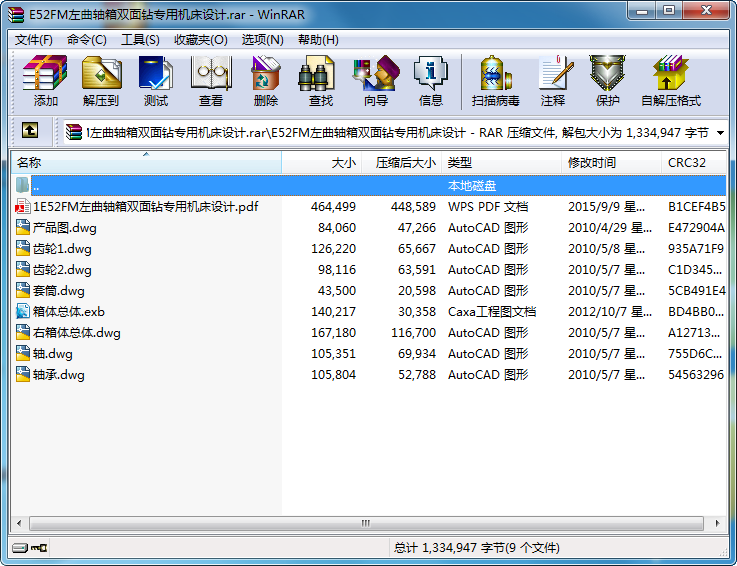737x566 pixels.
Task: Click the horizontal scrollbar right arrow
Action: pyautogui.click(x=717, y=523)
